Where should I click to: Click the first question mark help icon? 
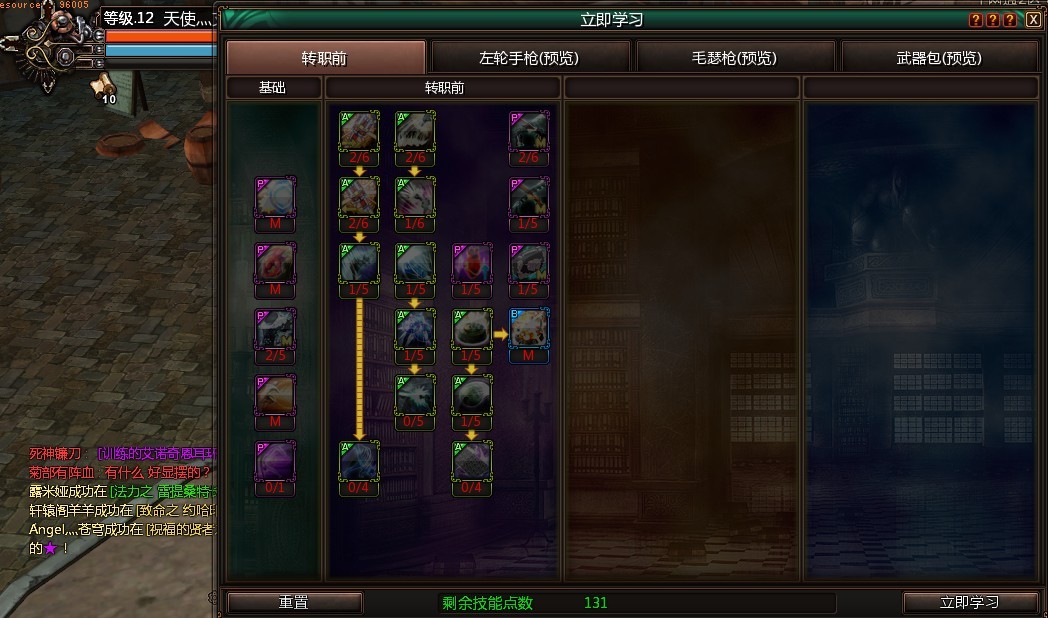pyautogui.click(x=976, y=20)
